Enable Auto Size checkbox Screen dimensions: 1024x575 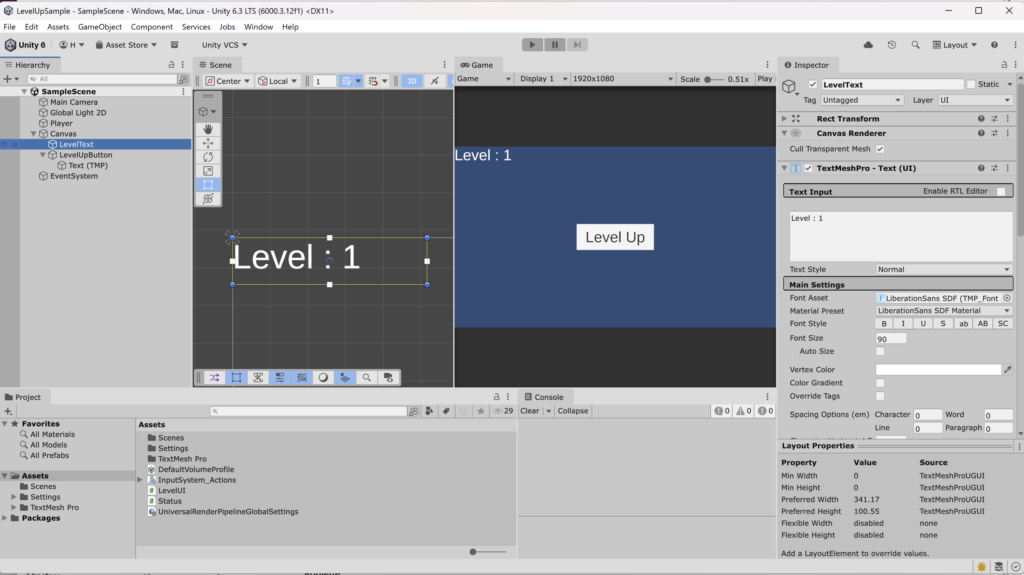click(x=880, y=352)
